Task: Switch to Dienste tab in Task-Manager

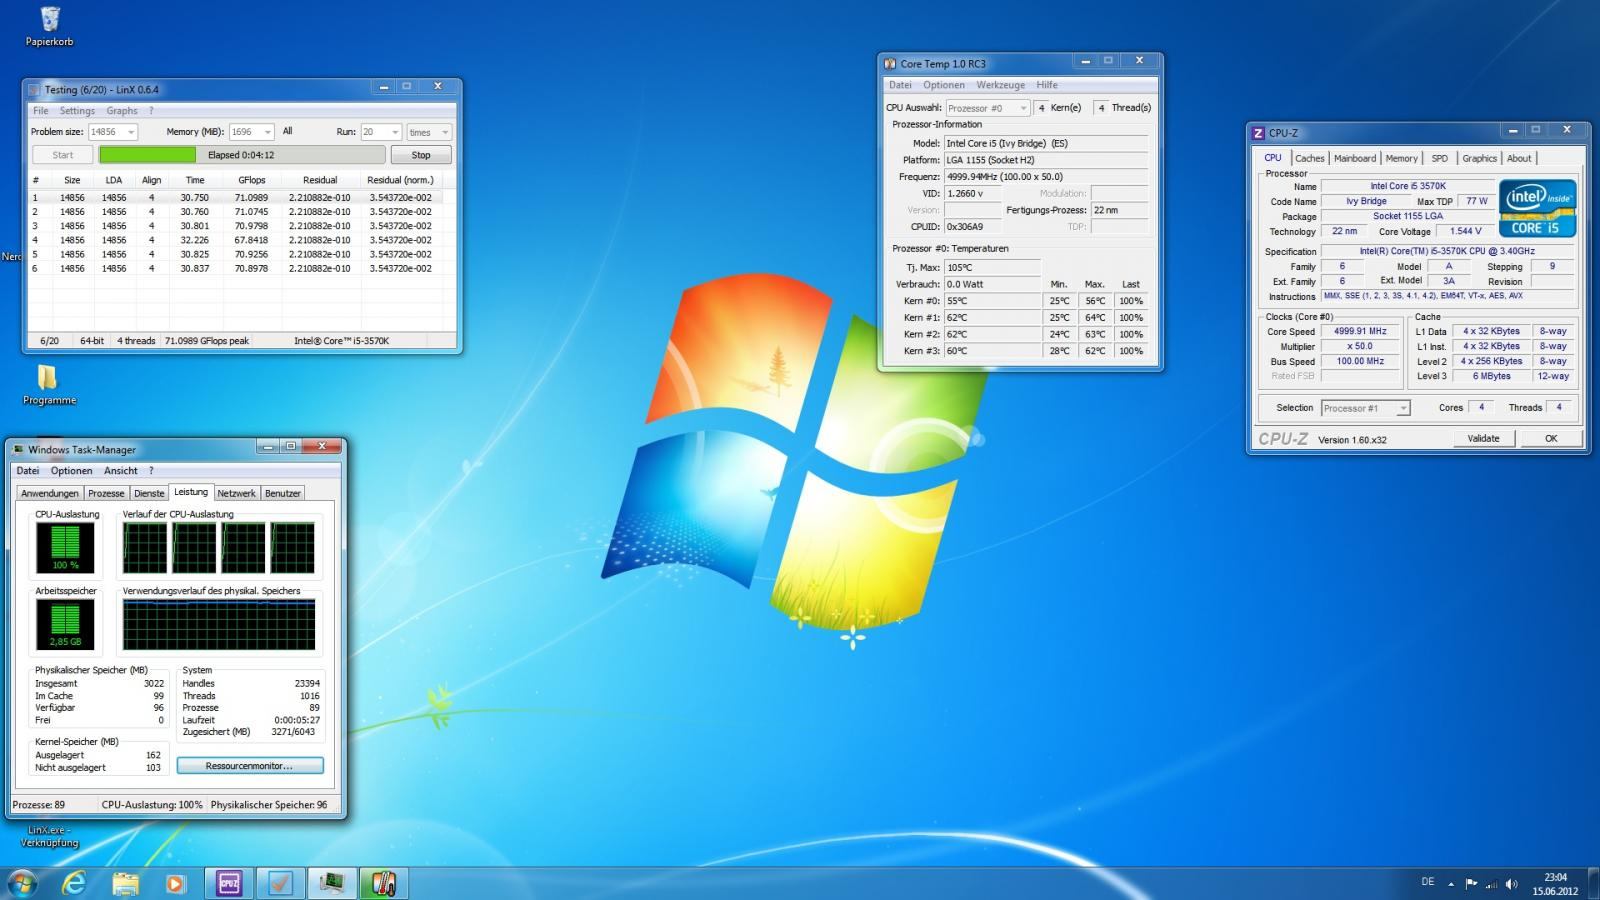Action: click(149, 493)
